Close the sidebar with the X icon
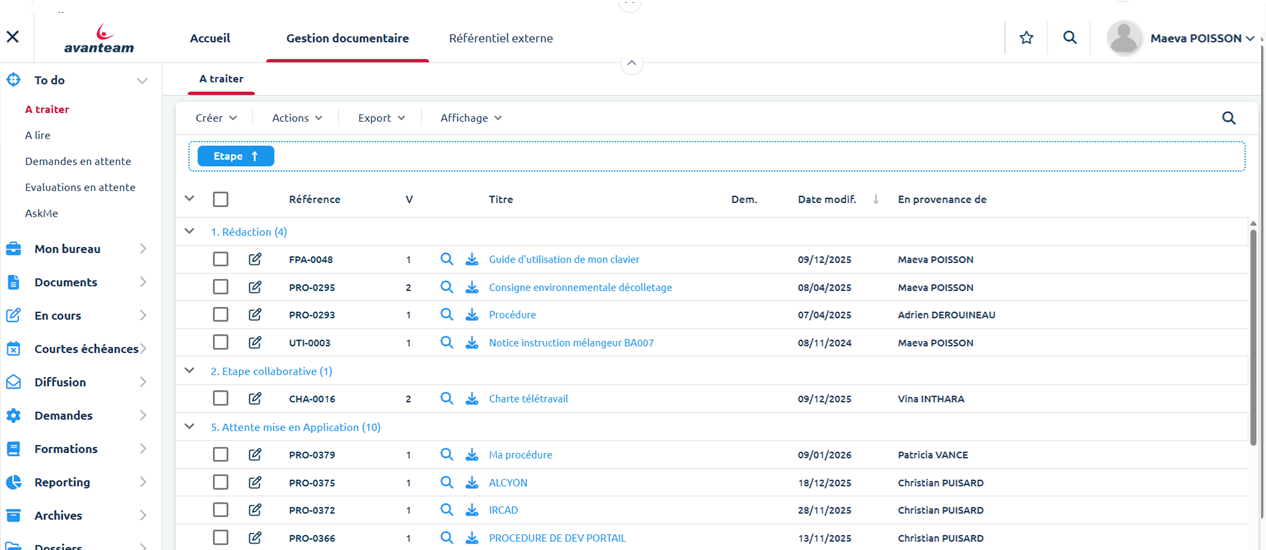 [x=13, y=37]
